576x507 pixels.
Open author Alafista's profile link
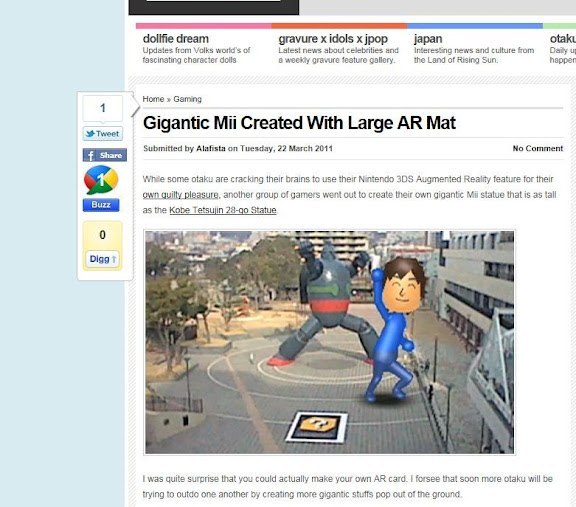coord(211,148)
